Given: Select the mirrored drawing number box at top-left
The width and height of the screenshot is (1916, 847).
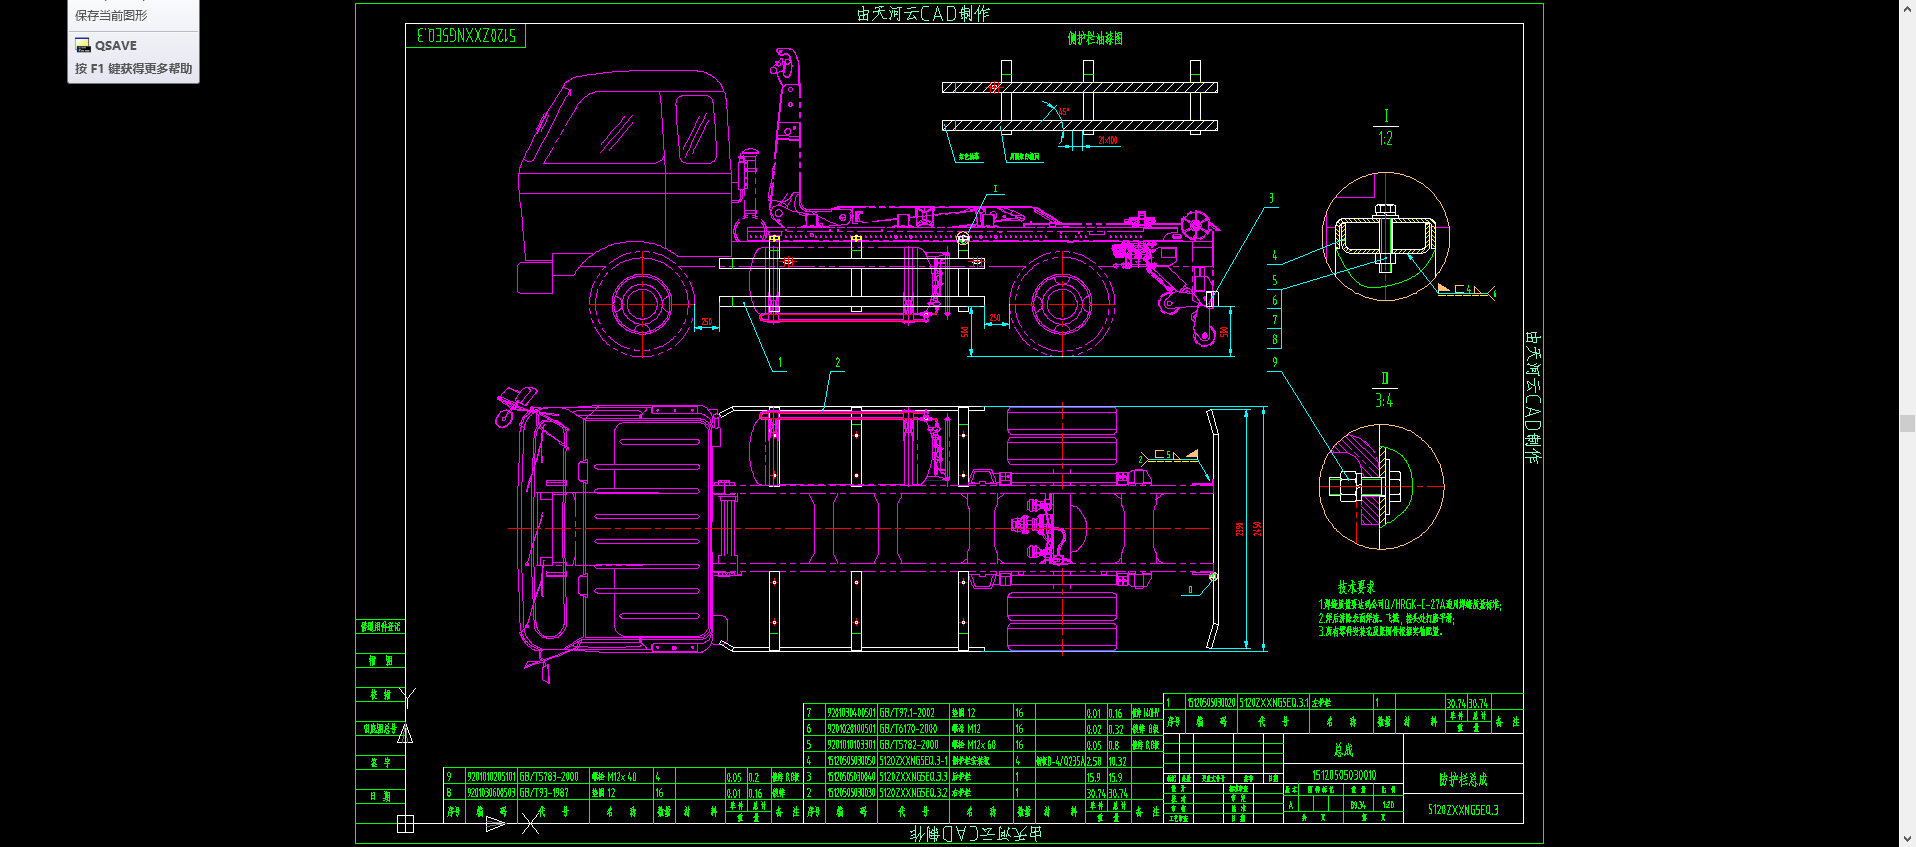Looking at the screenshot, I should [x=466, y=36].
